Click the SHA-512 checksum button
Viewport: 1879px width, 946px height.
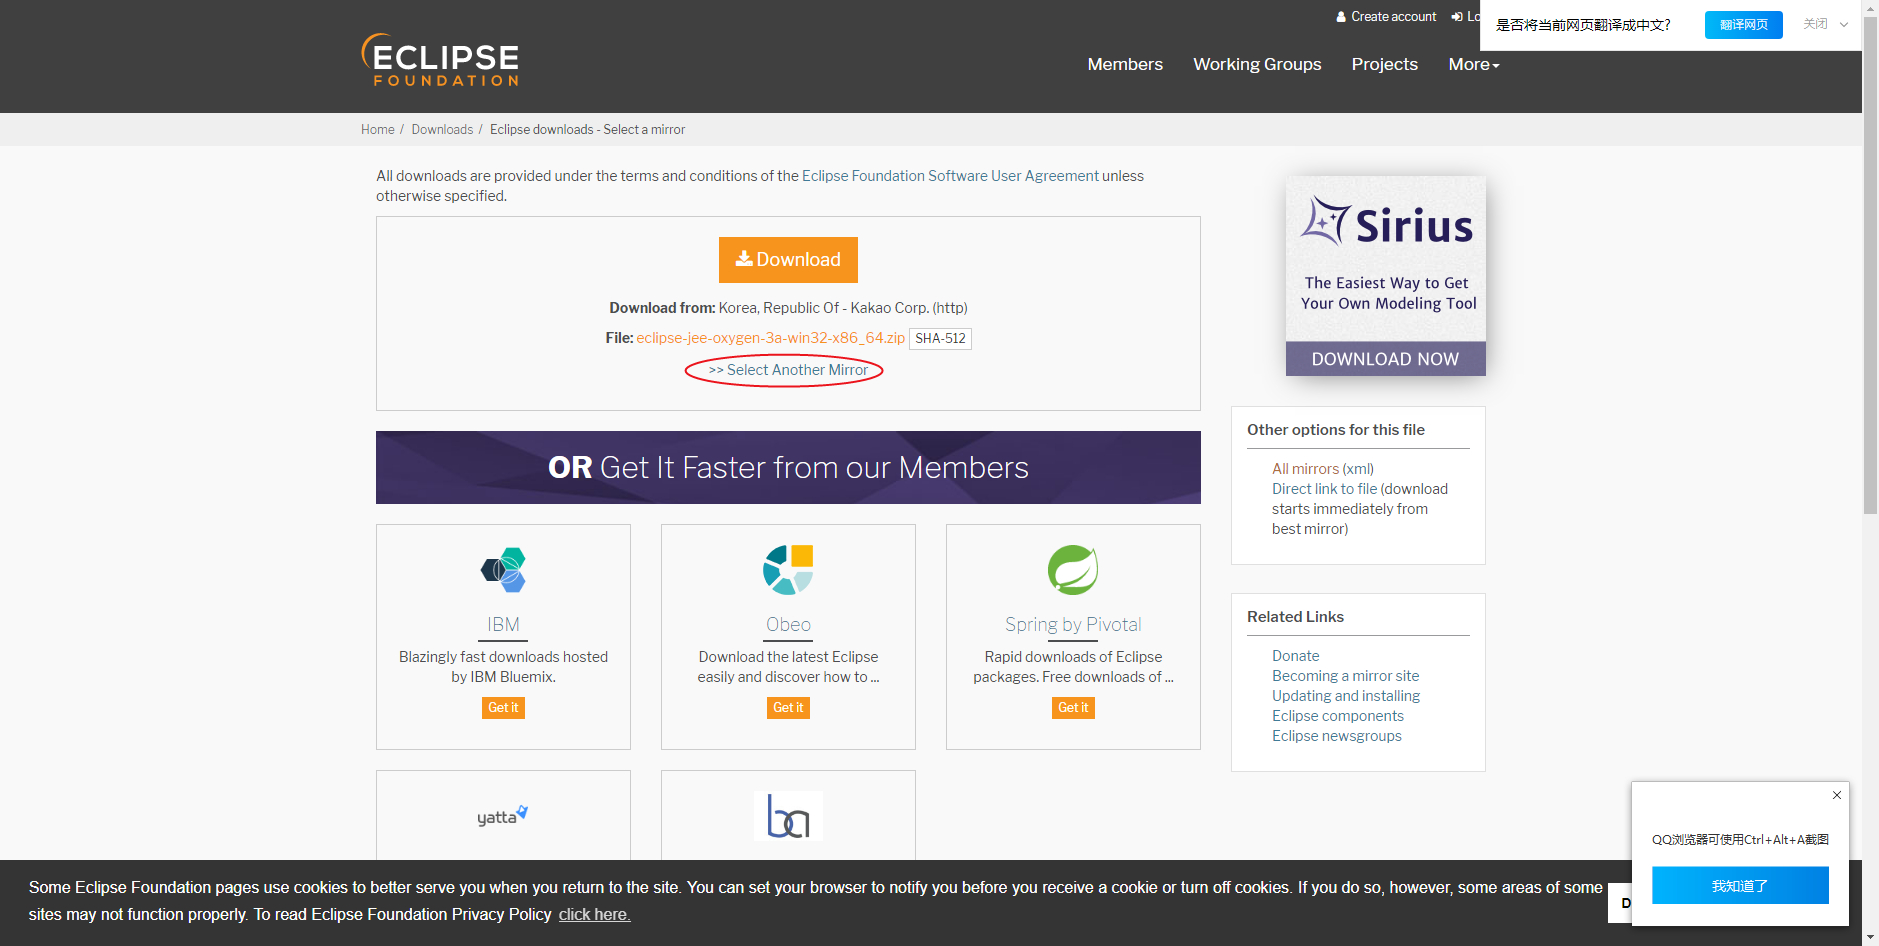click(940, 339)
